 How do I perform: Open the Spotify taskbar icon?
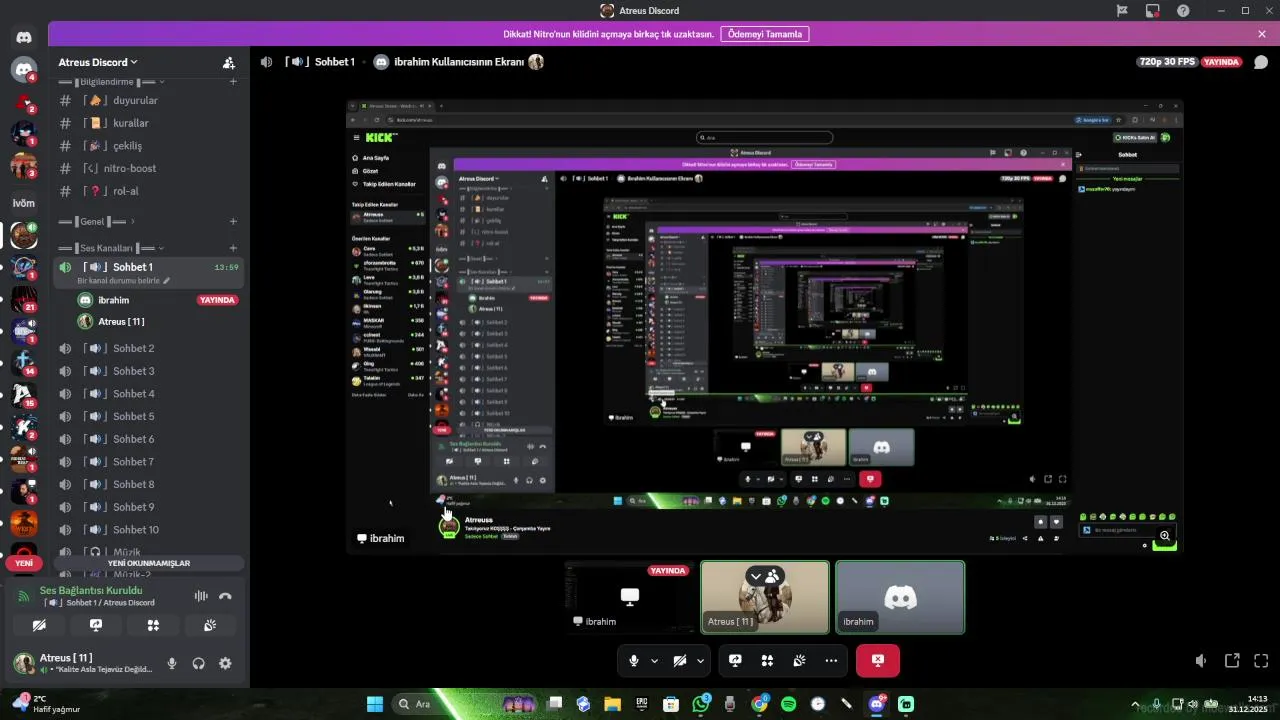point(788,704)
